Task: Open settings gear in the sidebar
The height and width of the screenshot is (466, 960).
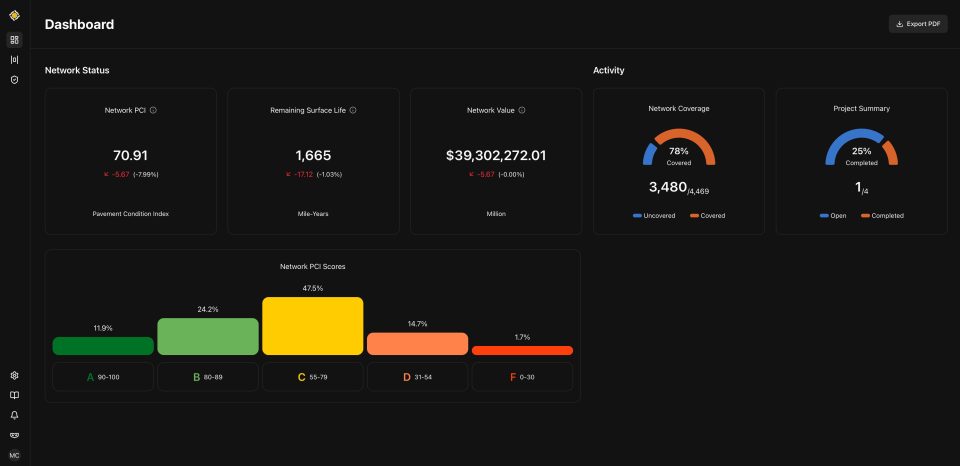Action: [14, 376]
